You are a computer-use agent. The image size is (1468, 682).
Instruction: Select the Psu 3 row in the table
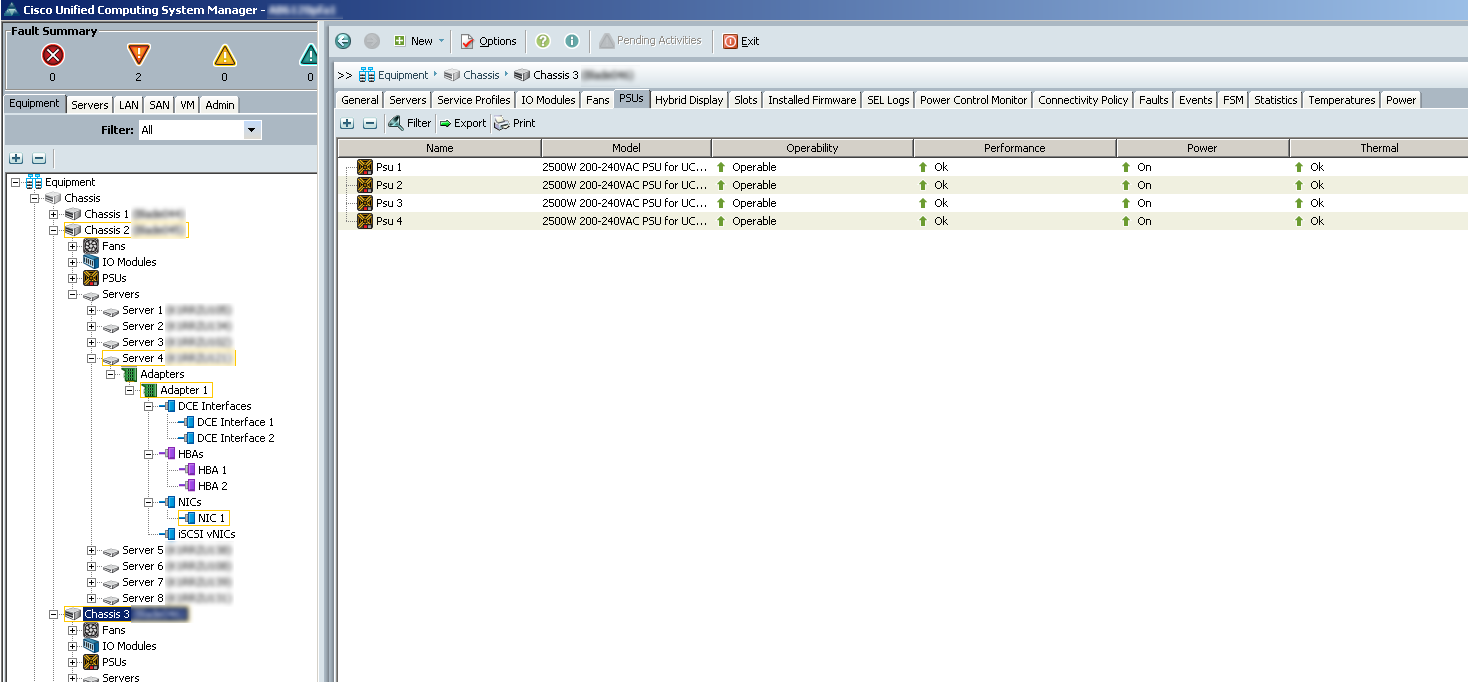point(389,203)
